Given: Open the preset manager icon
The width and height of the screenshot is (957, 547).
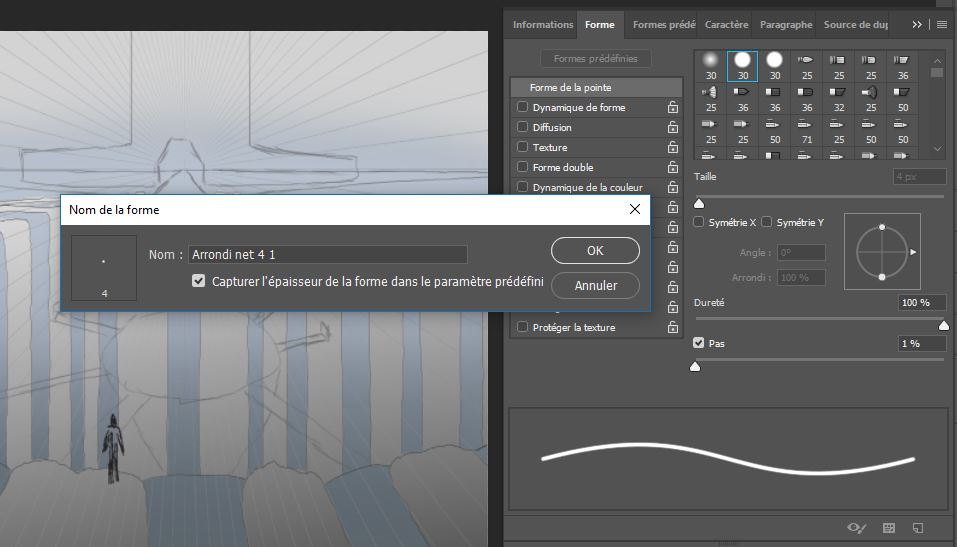Looking at the screenshot, I should point(888,527).
